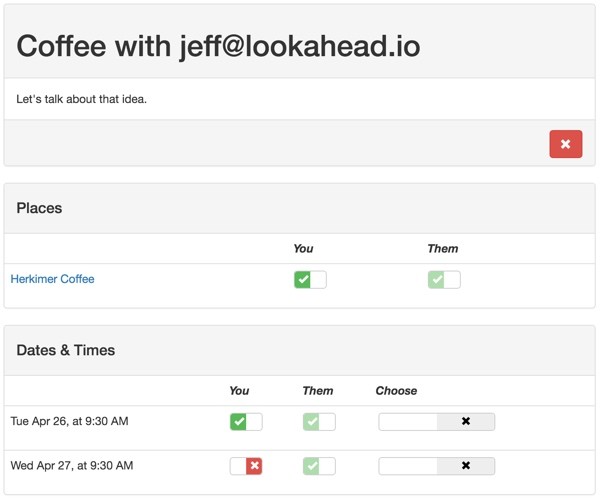The image size is (600, 501).
Task: Toggle Them switch for Wed Apr 27
Action: (319, 466)
